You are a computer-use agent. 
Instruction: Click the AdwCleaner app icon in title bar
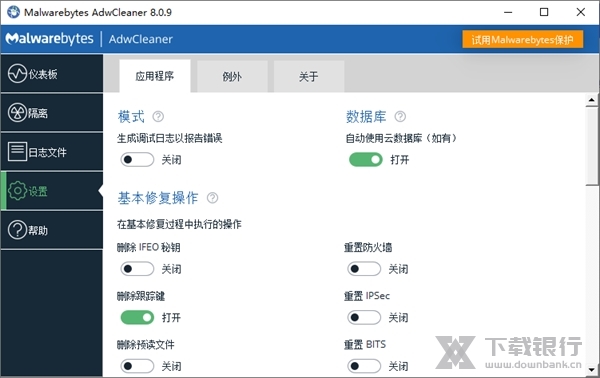(13, 12)
